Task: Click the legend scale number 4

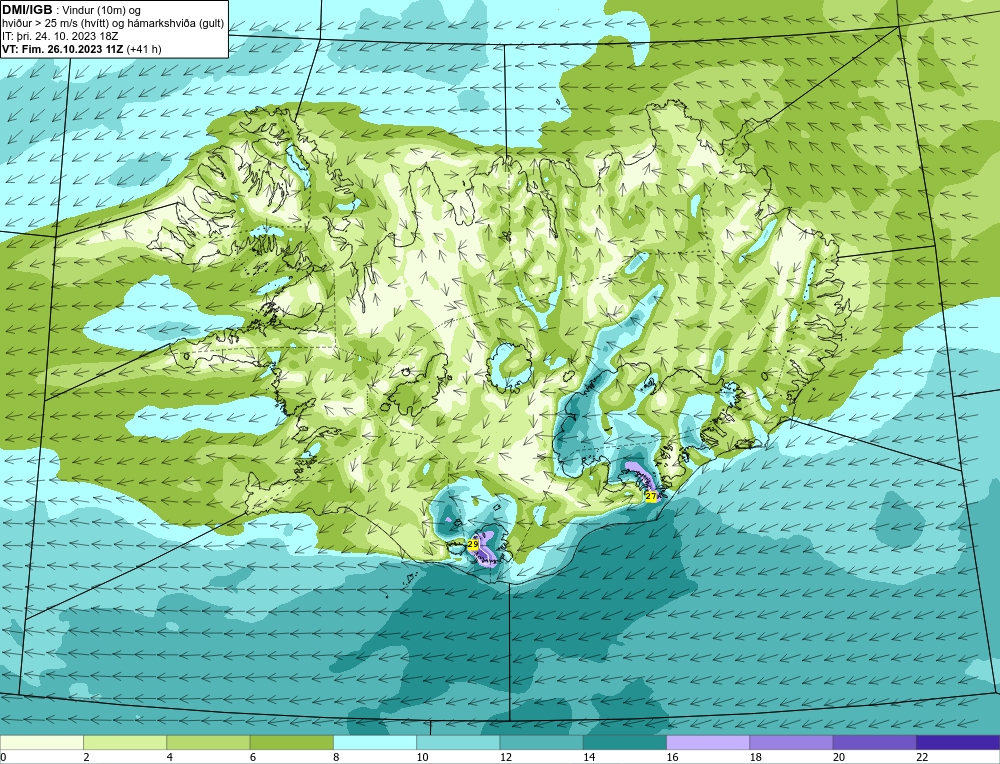Action: pos(170,757)
